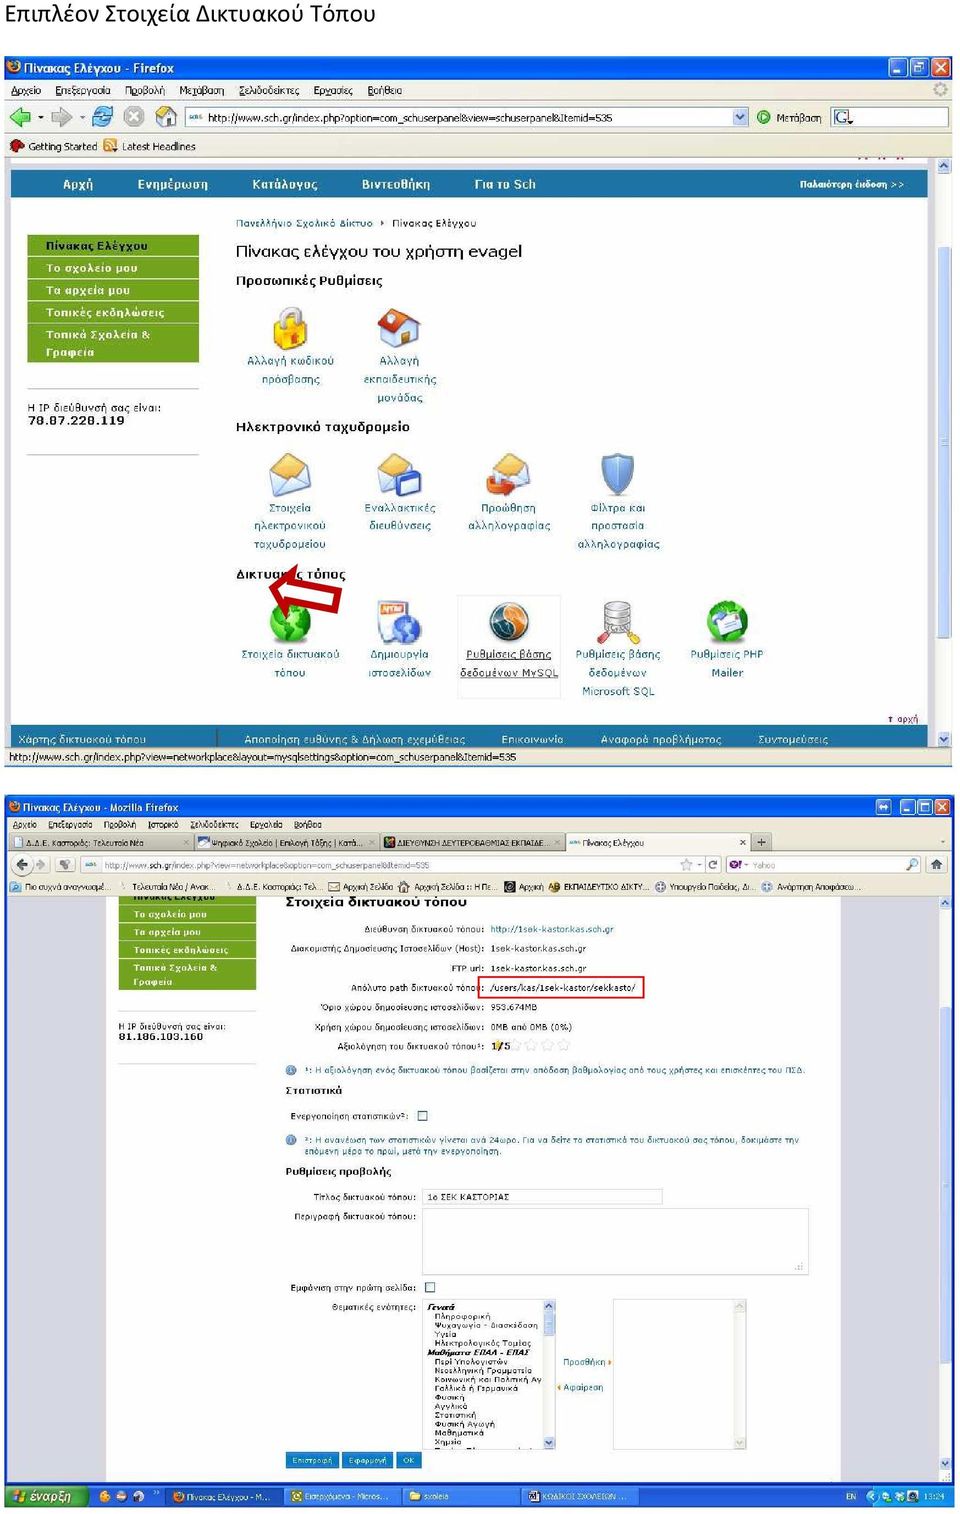Open Αρχείο menu in upper Firefox
Viewport: 960px width, 1514px height.
click(26, 90)
